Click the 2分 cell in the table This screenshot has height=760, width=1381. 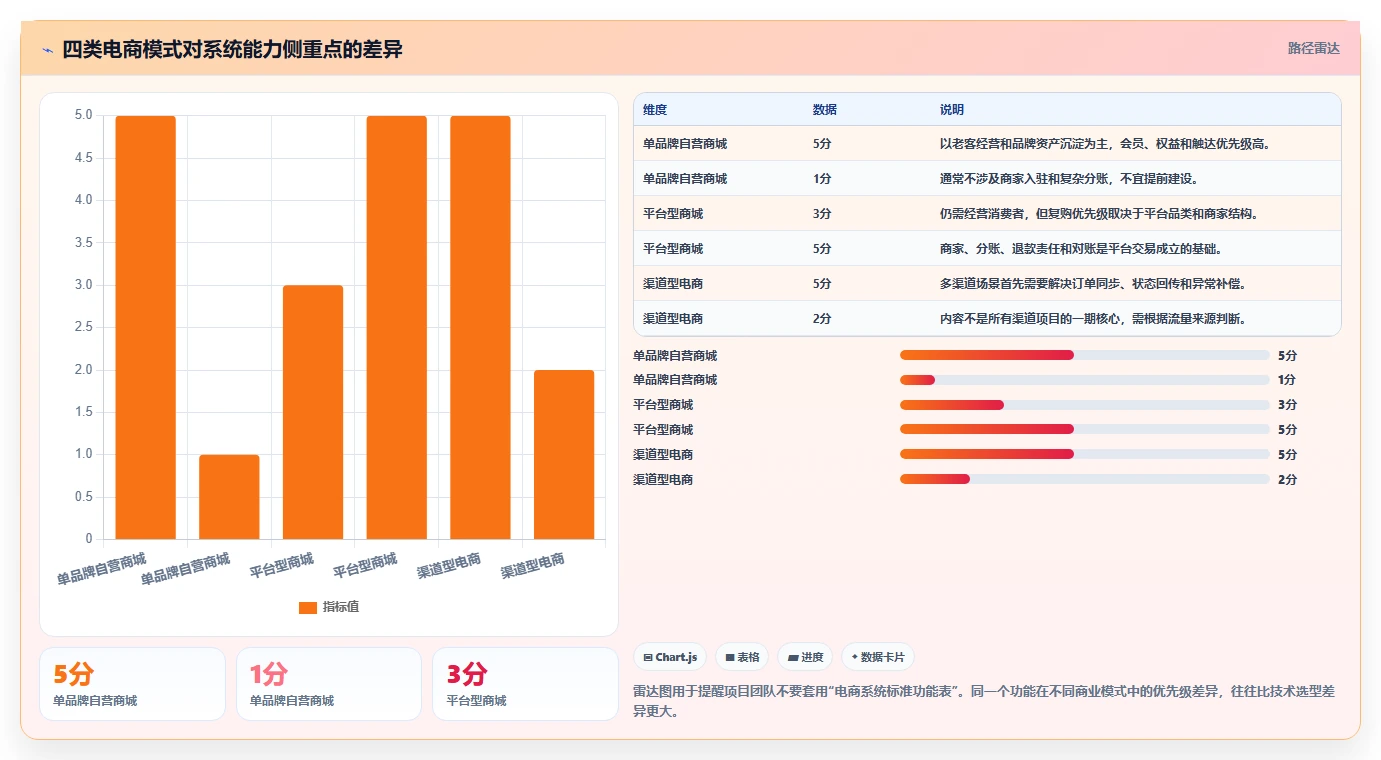[x=822, y=319]
